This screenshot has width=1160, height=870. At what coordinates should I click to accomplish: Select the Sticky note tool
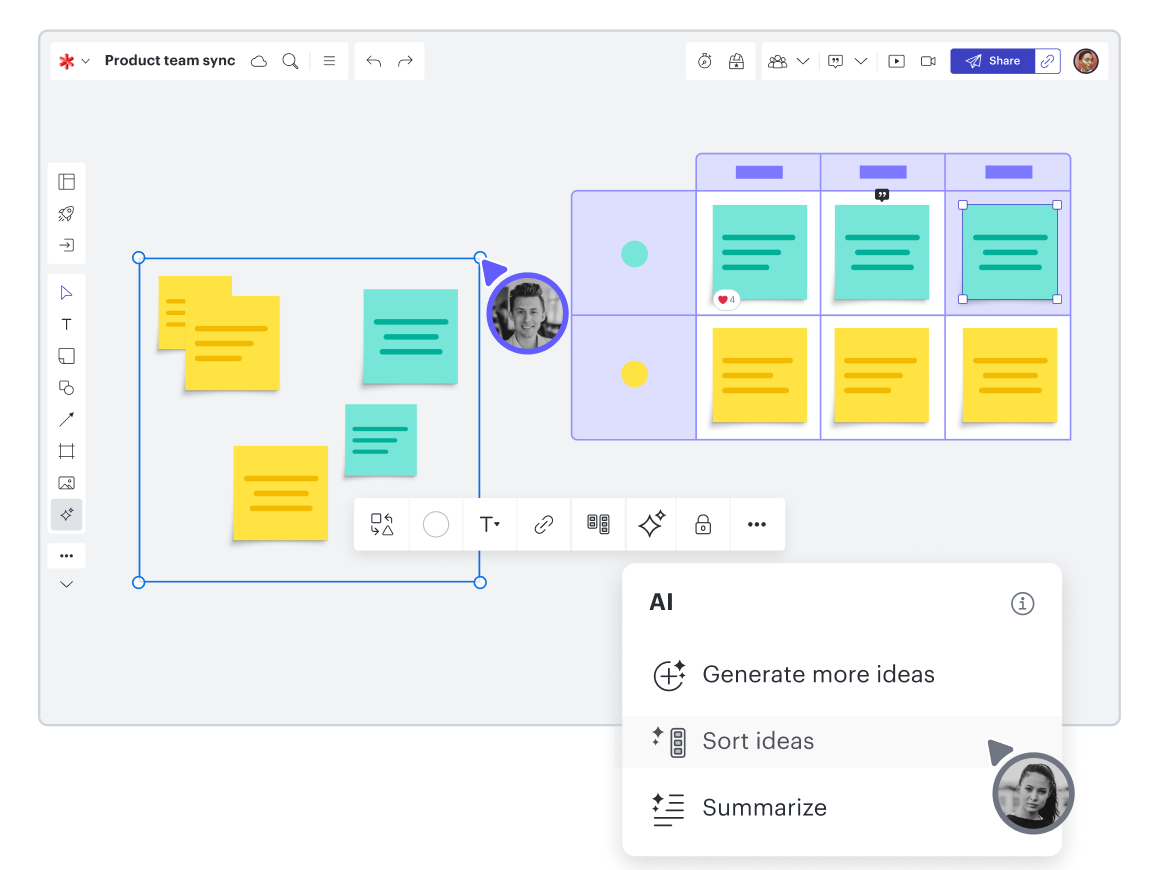coord(66,356)
